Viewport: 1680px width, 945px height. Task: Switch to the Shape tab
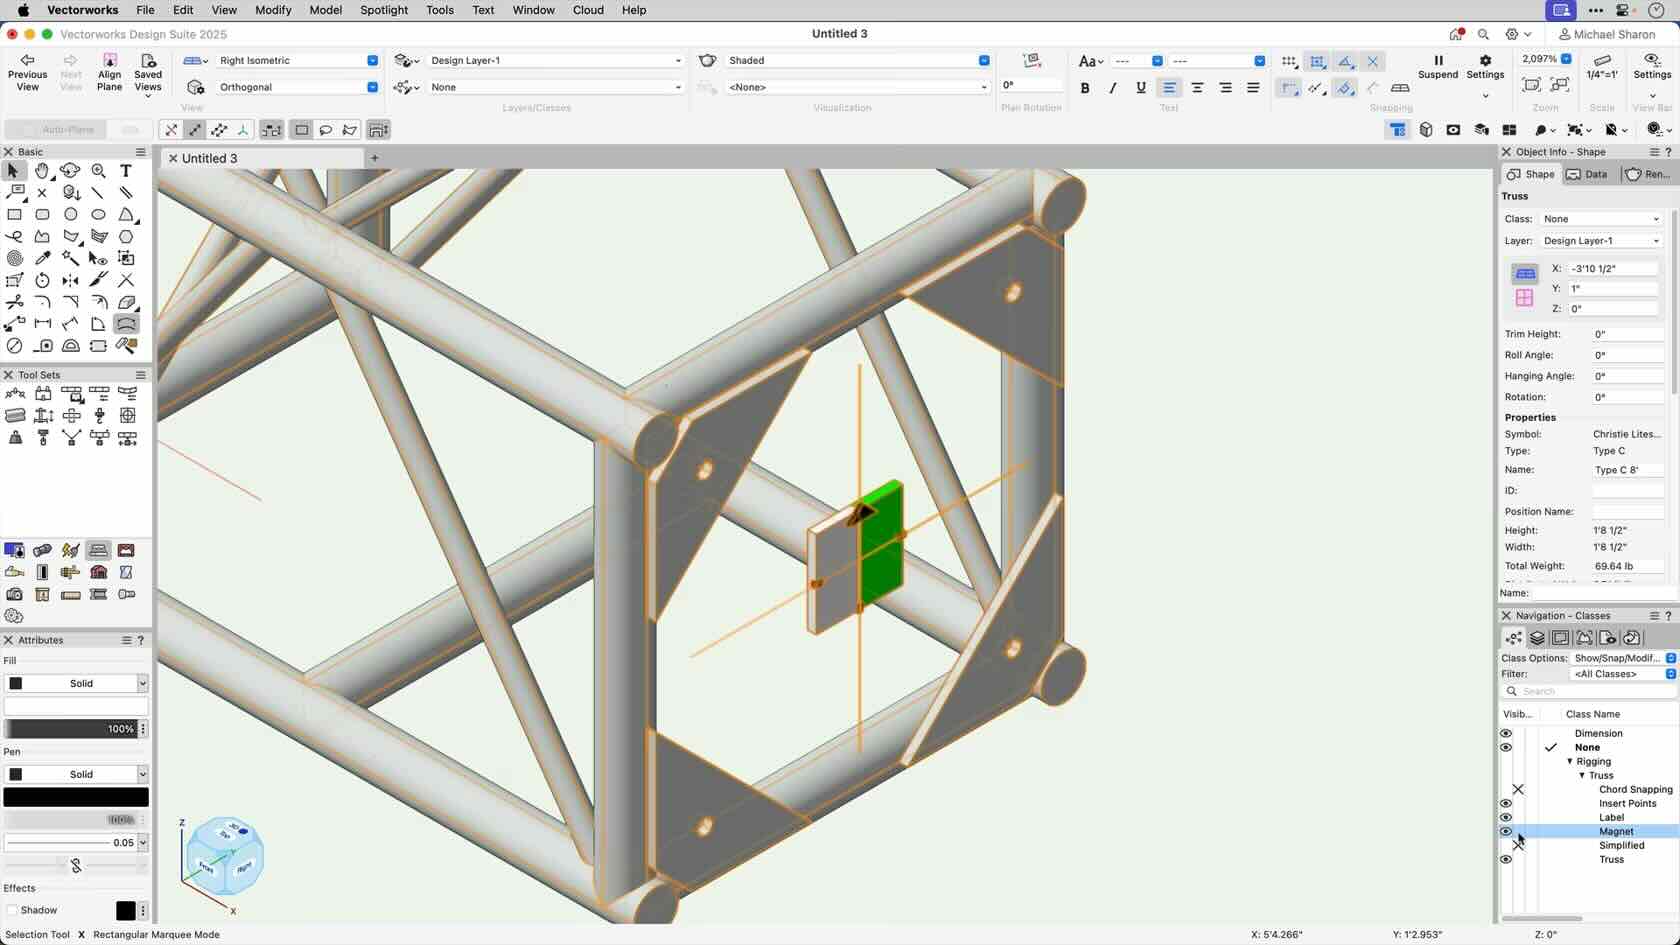pyautogui.click(x=1531, y=174)
